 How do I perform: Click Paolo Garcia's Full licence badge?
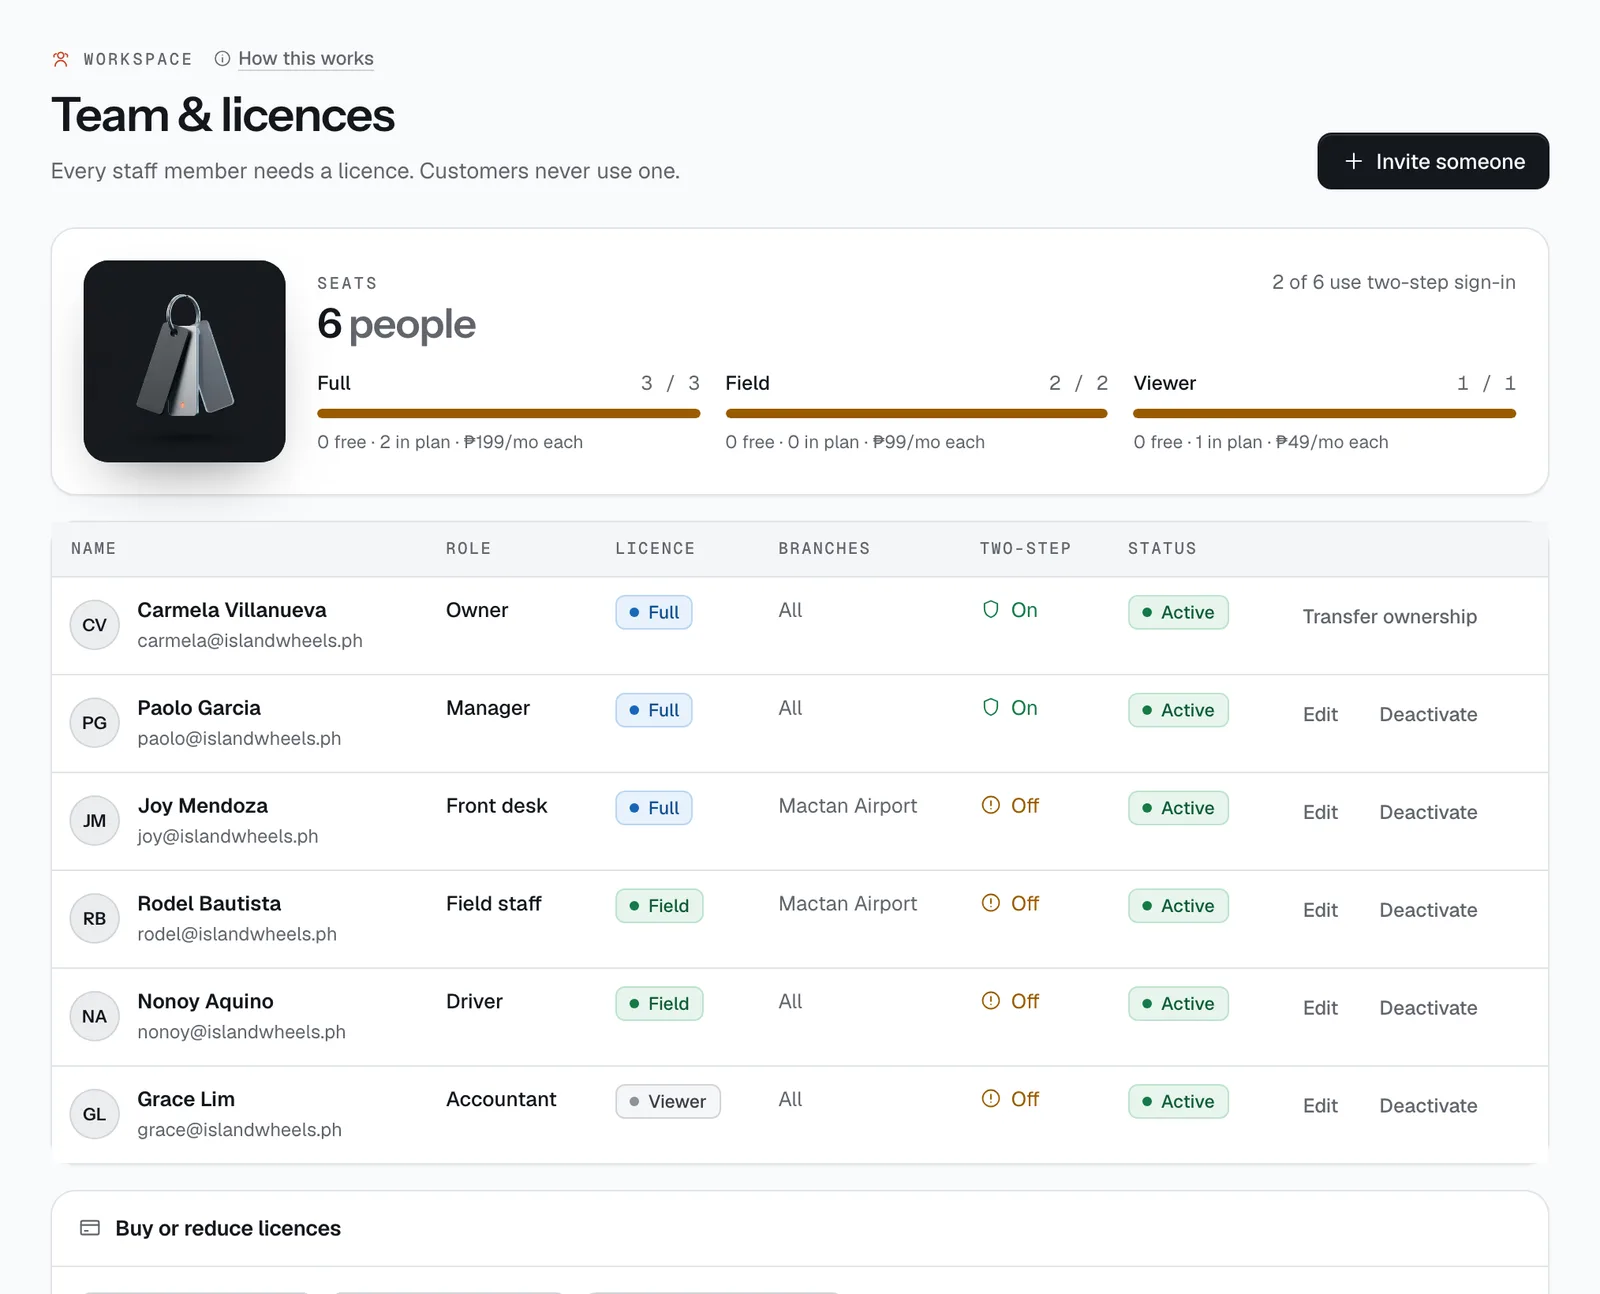(x=654, y=710)
